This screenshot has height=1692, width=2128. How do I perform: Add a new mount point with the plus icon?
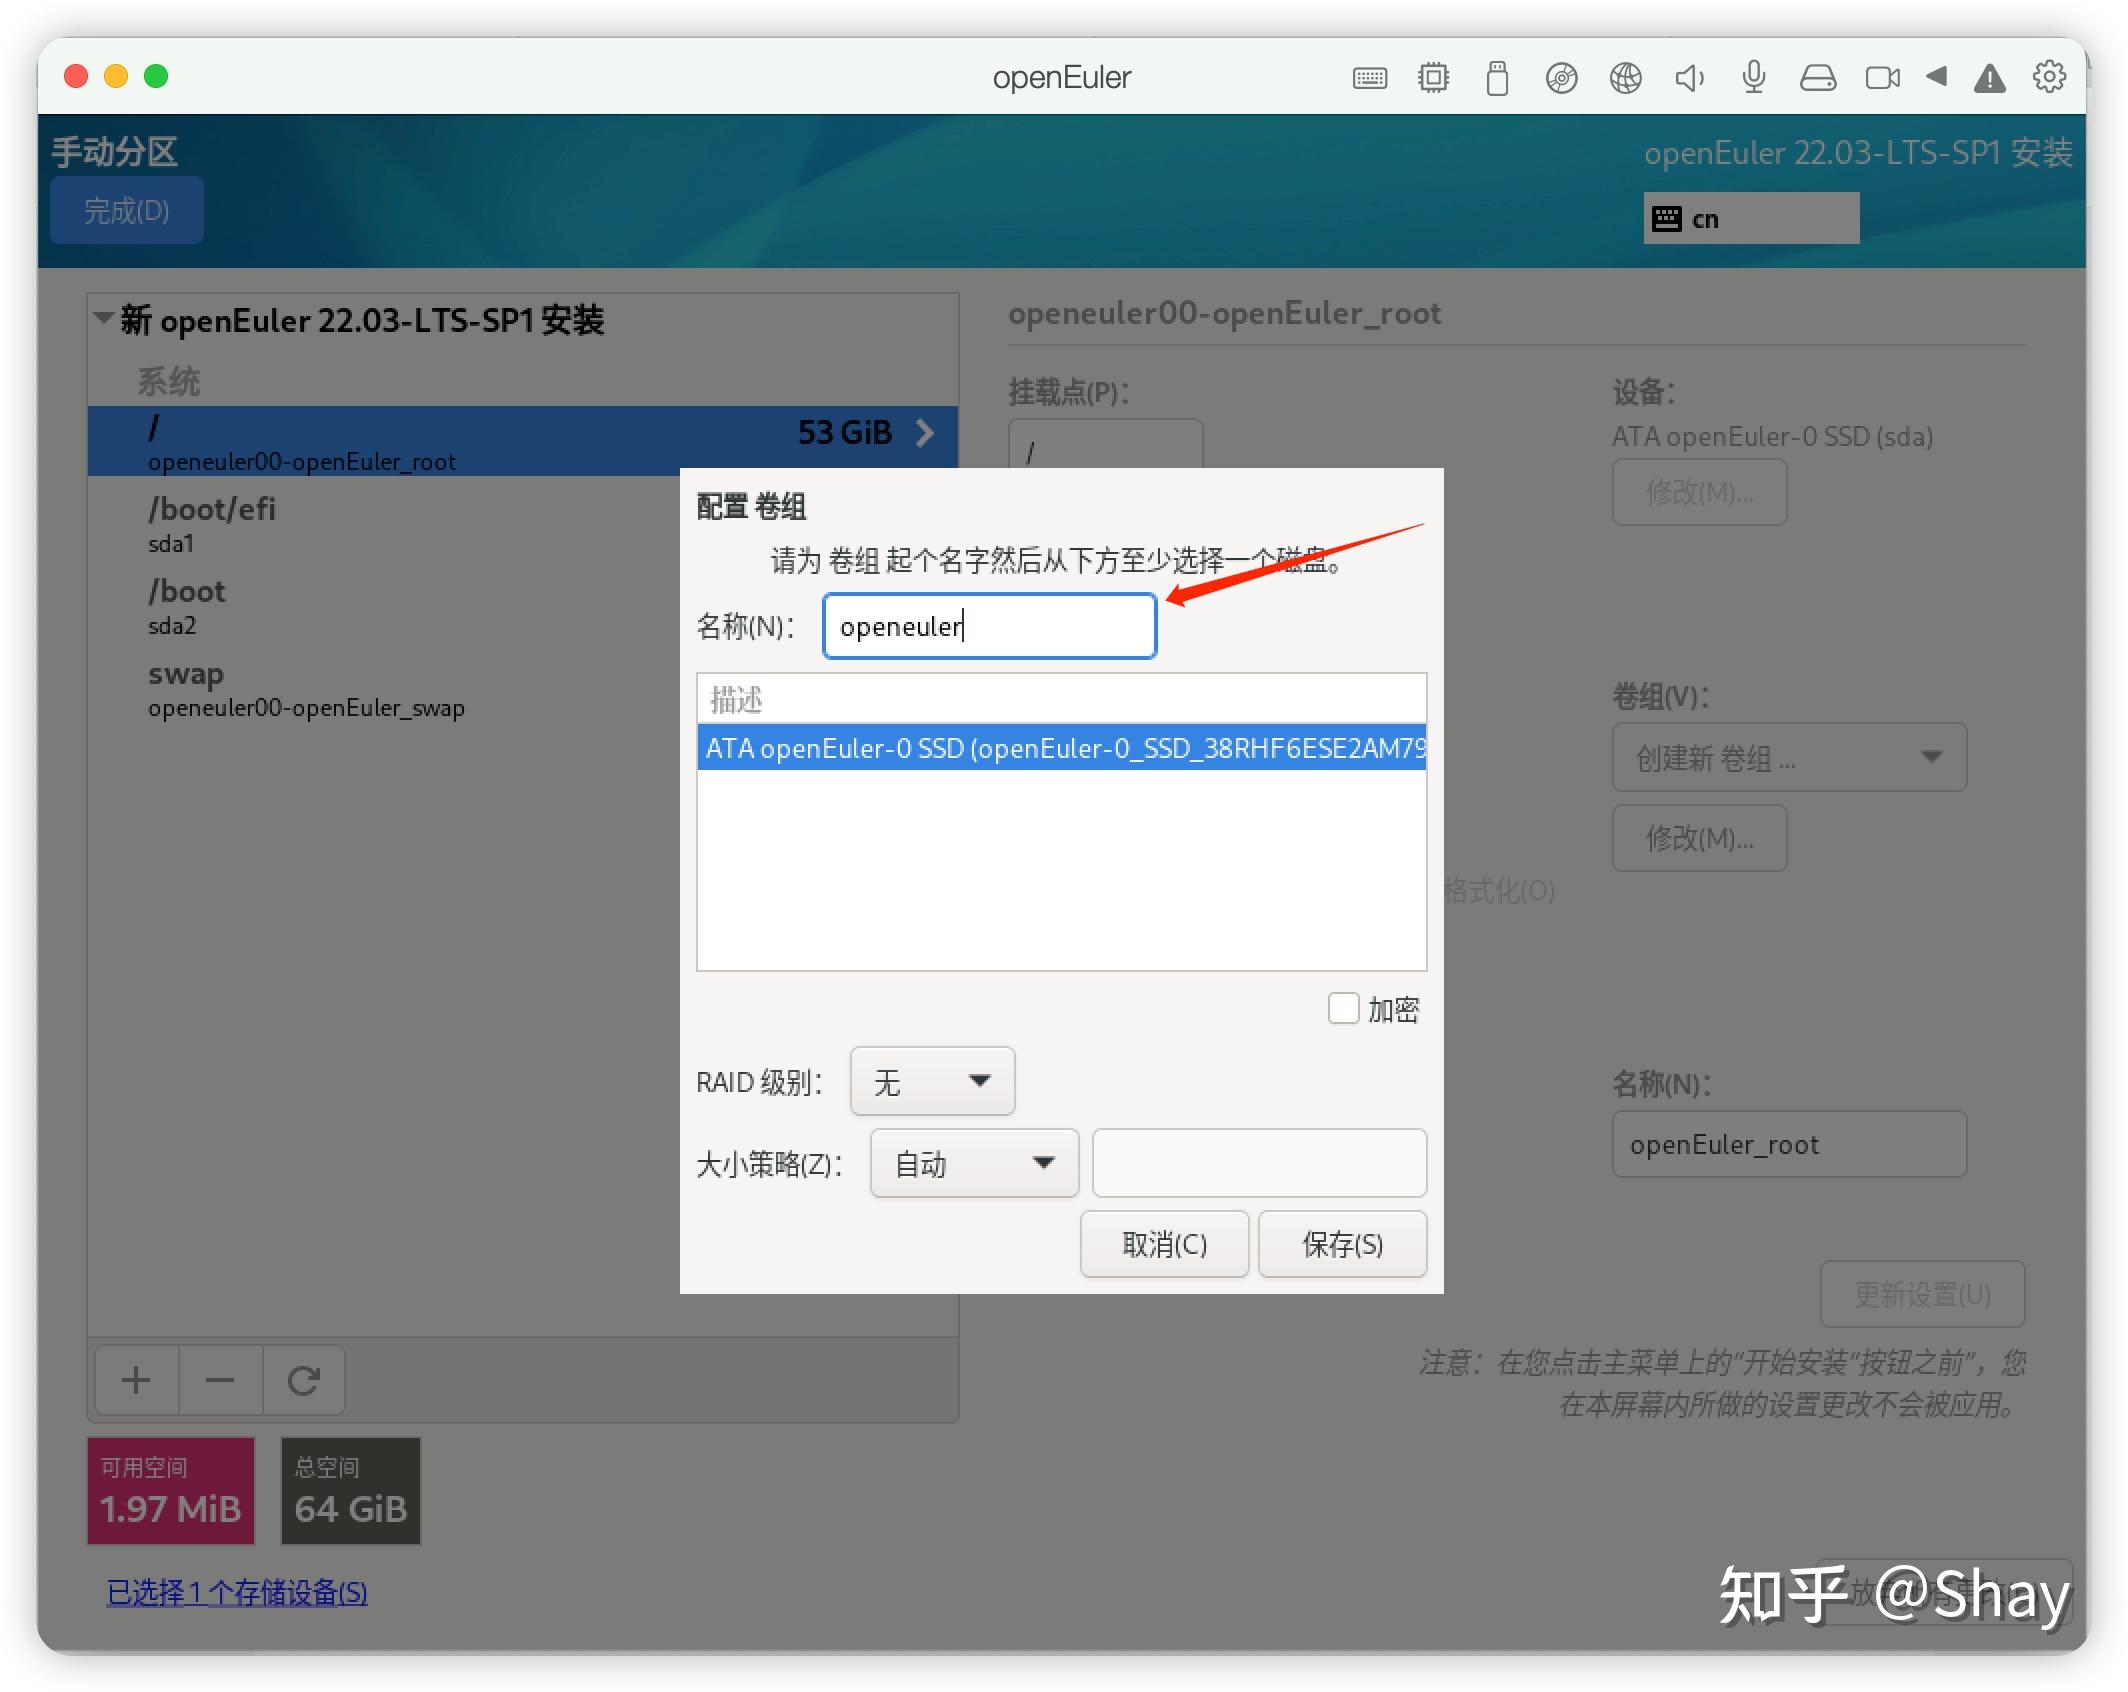pos(136,1380)
